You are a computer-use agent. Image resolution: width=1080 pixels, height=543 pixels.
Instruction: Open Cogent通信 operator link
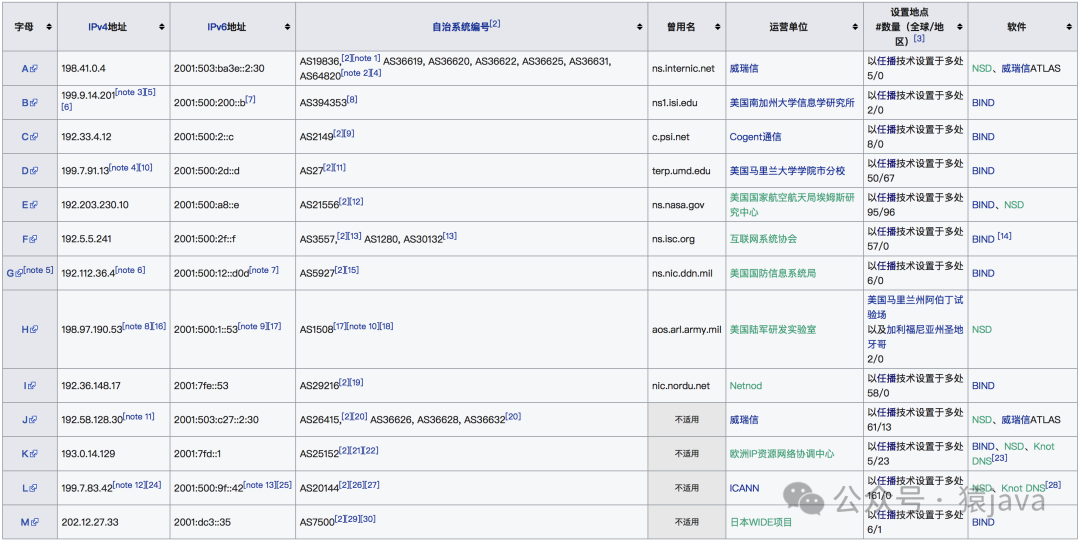[x=756, y=137]
